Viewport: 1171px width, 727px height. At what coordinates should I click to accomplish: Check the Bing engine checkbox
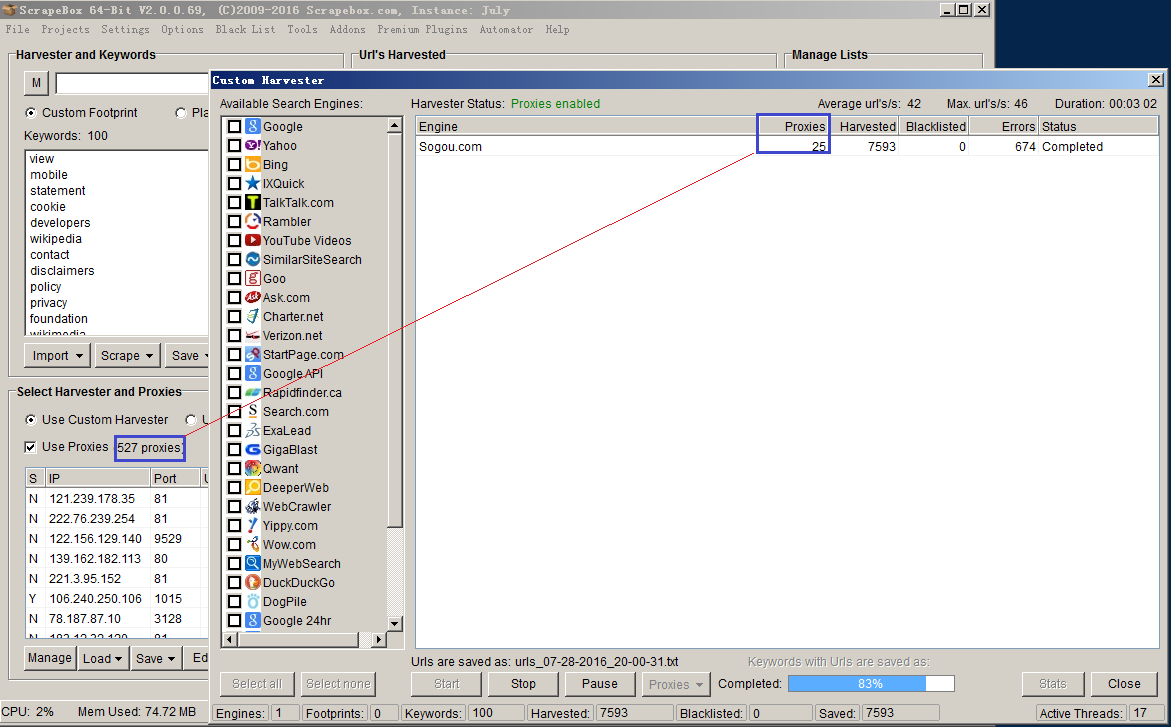[234, 164]
